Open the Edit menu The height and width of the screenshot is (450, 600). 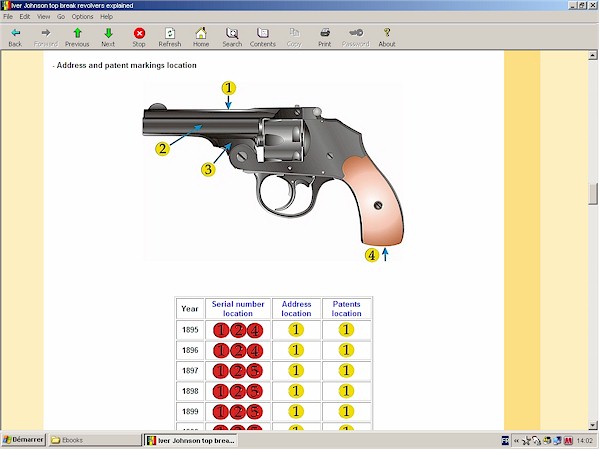click(25, 16)
